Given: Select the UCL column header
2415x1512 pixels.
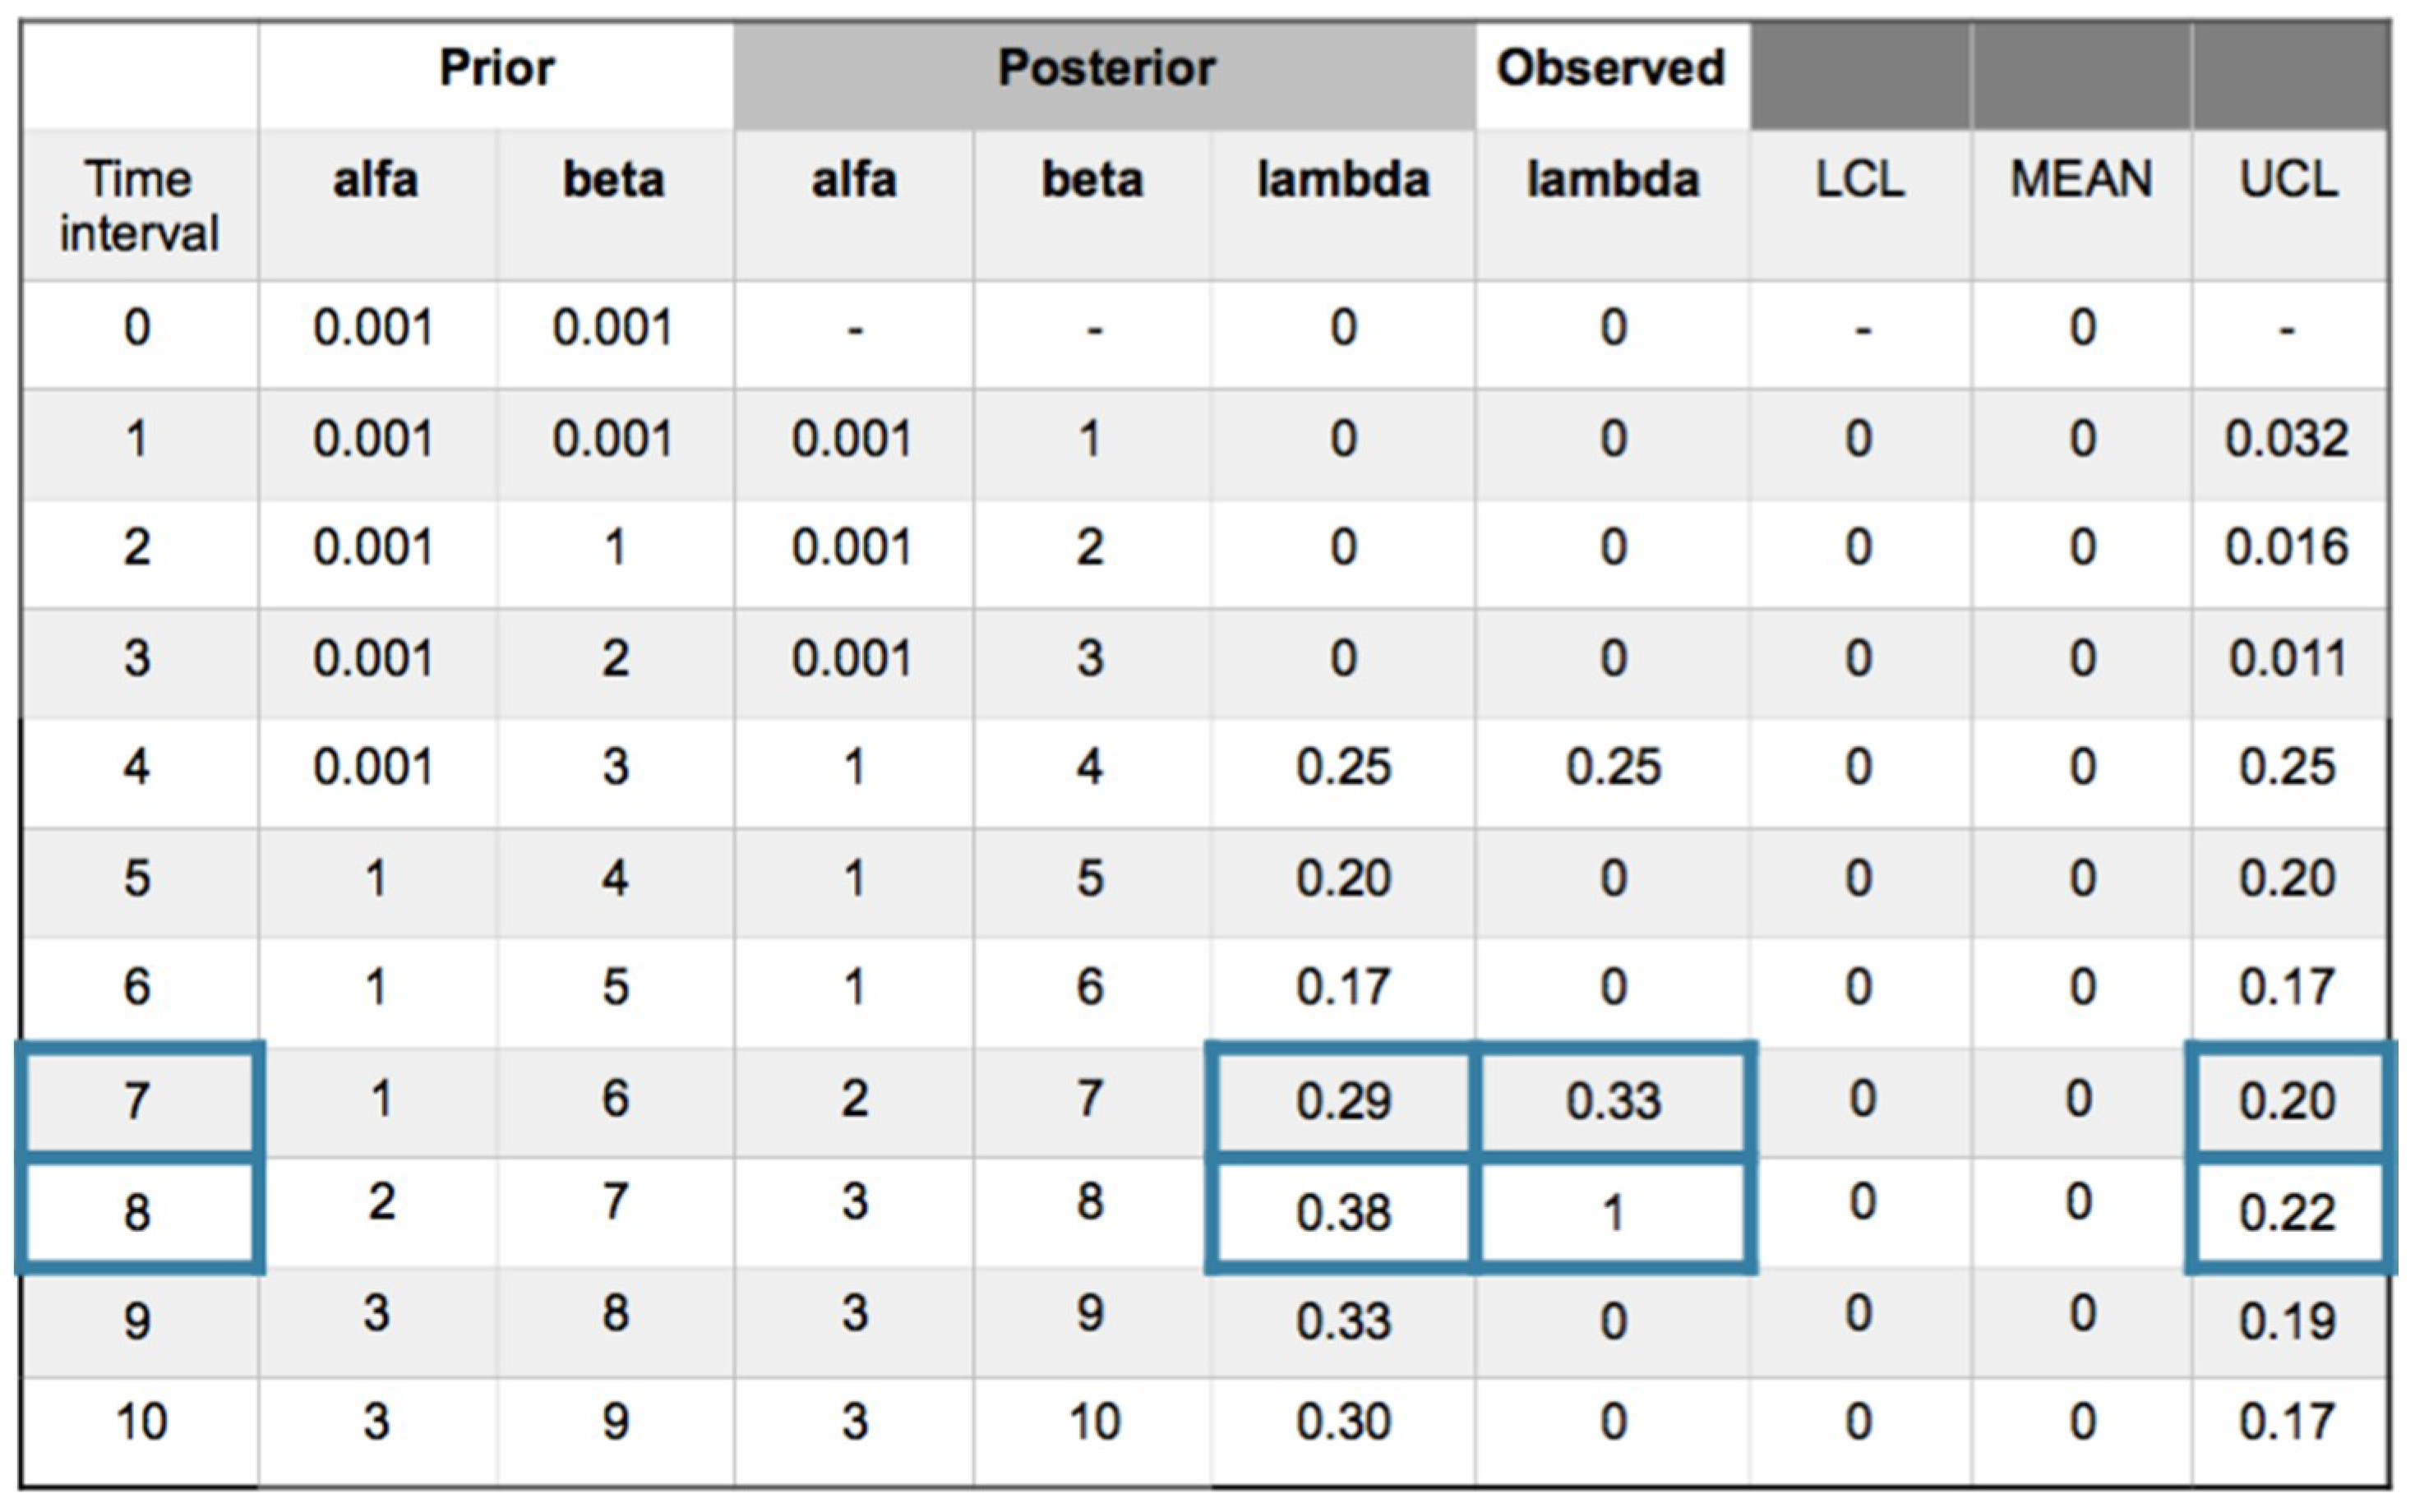Looking at the screenshot, I should 2288,180.
